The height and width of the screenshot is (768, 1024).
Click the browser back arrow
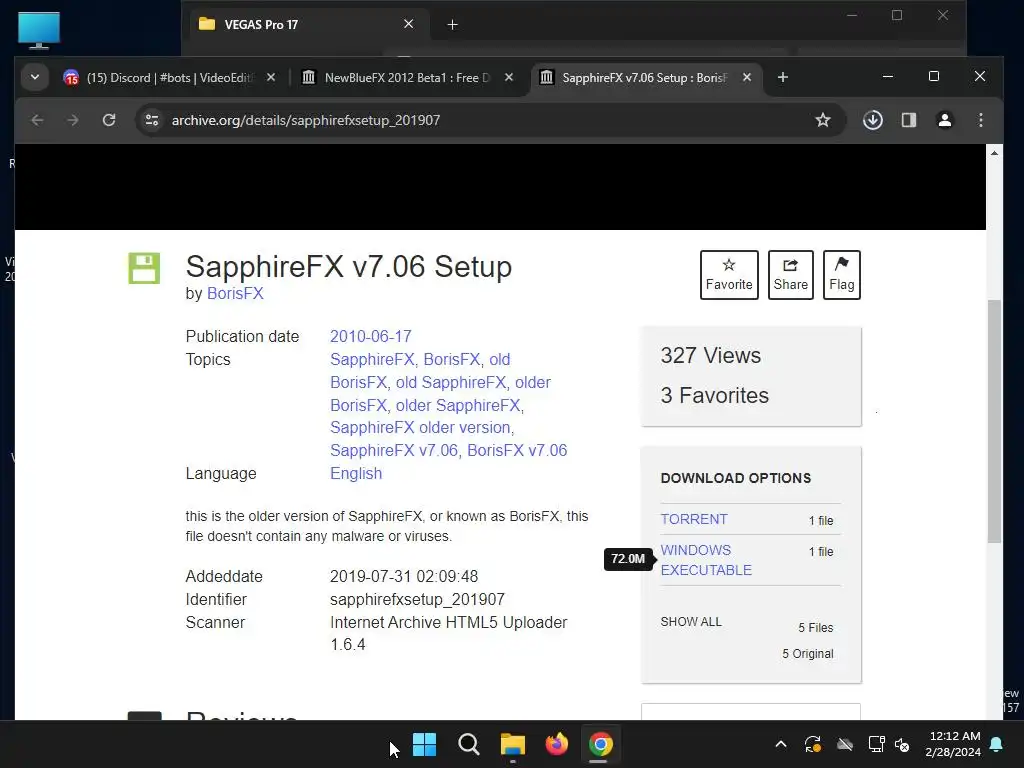pos(37,120)
